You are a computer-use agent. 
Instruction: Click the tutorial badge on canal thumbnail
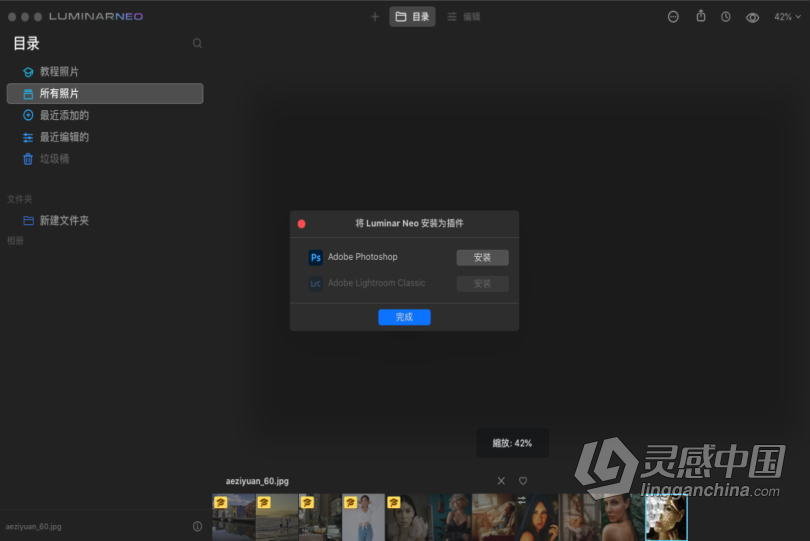point(221,502)
